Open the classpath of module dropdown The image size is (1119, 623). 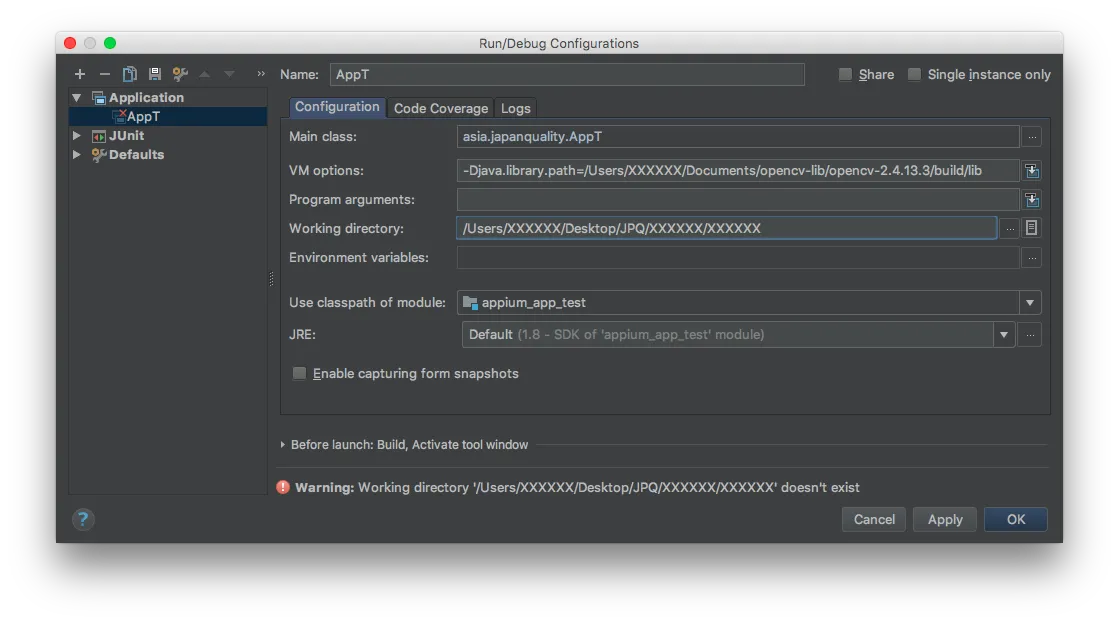tap(1029, 302)
